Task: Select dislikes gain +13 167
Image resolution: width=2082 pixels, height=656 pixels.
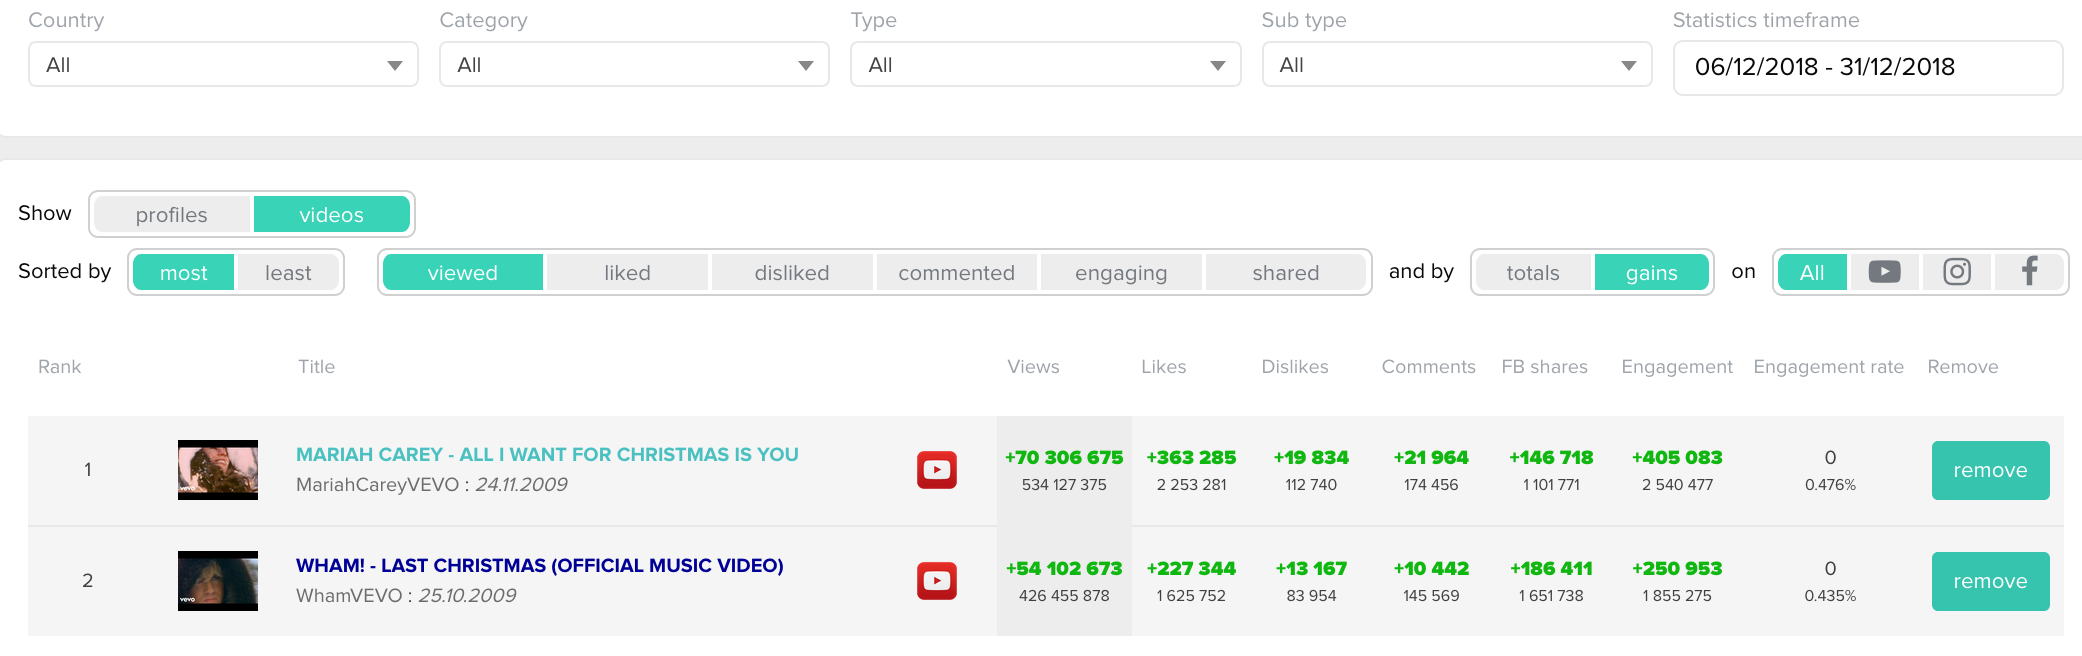Action: tap(1311, 569)
